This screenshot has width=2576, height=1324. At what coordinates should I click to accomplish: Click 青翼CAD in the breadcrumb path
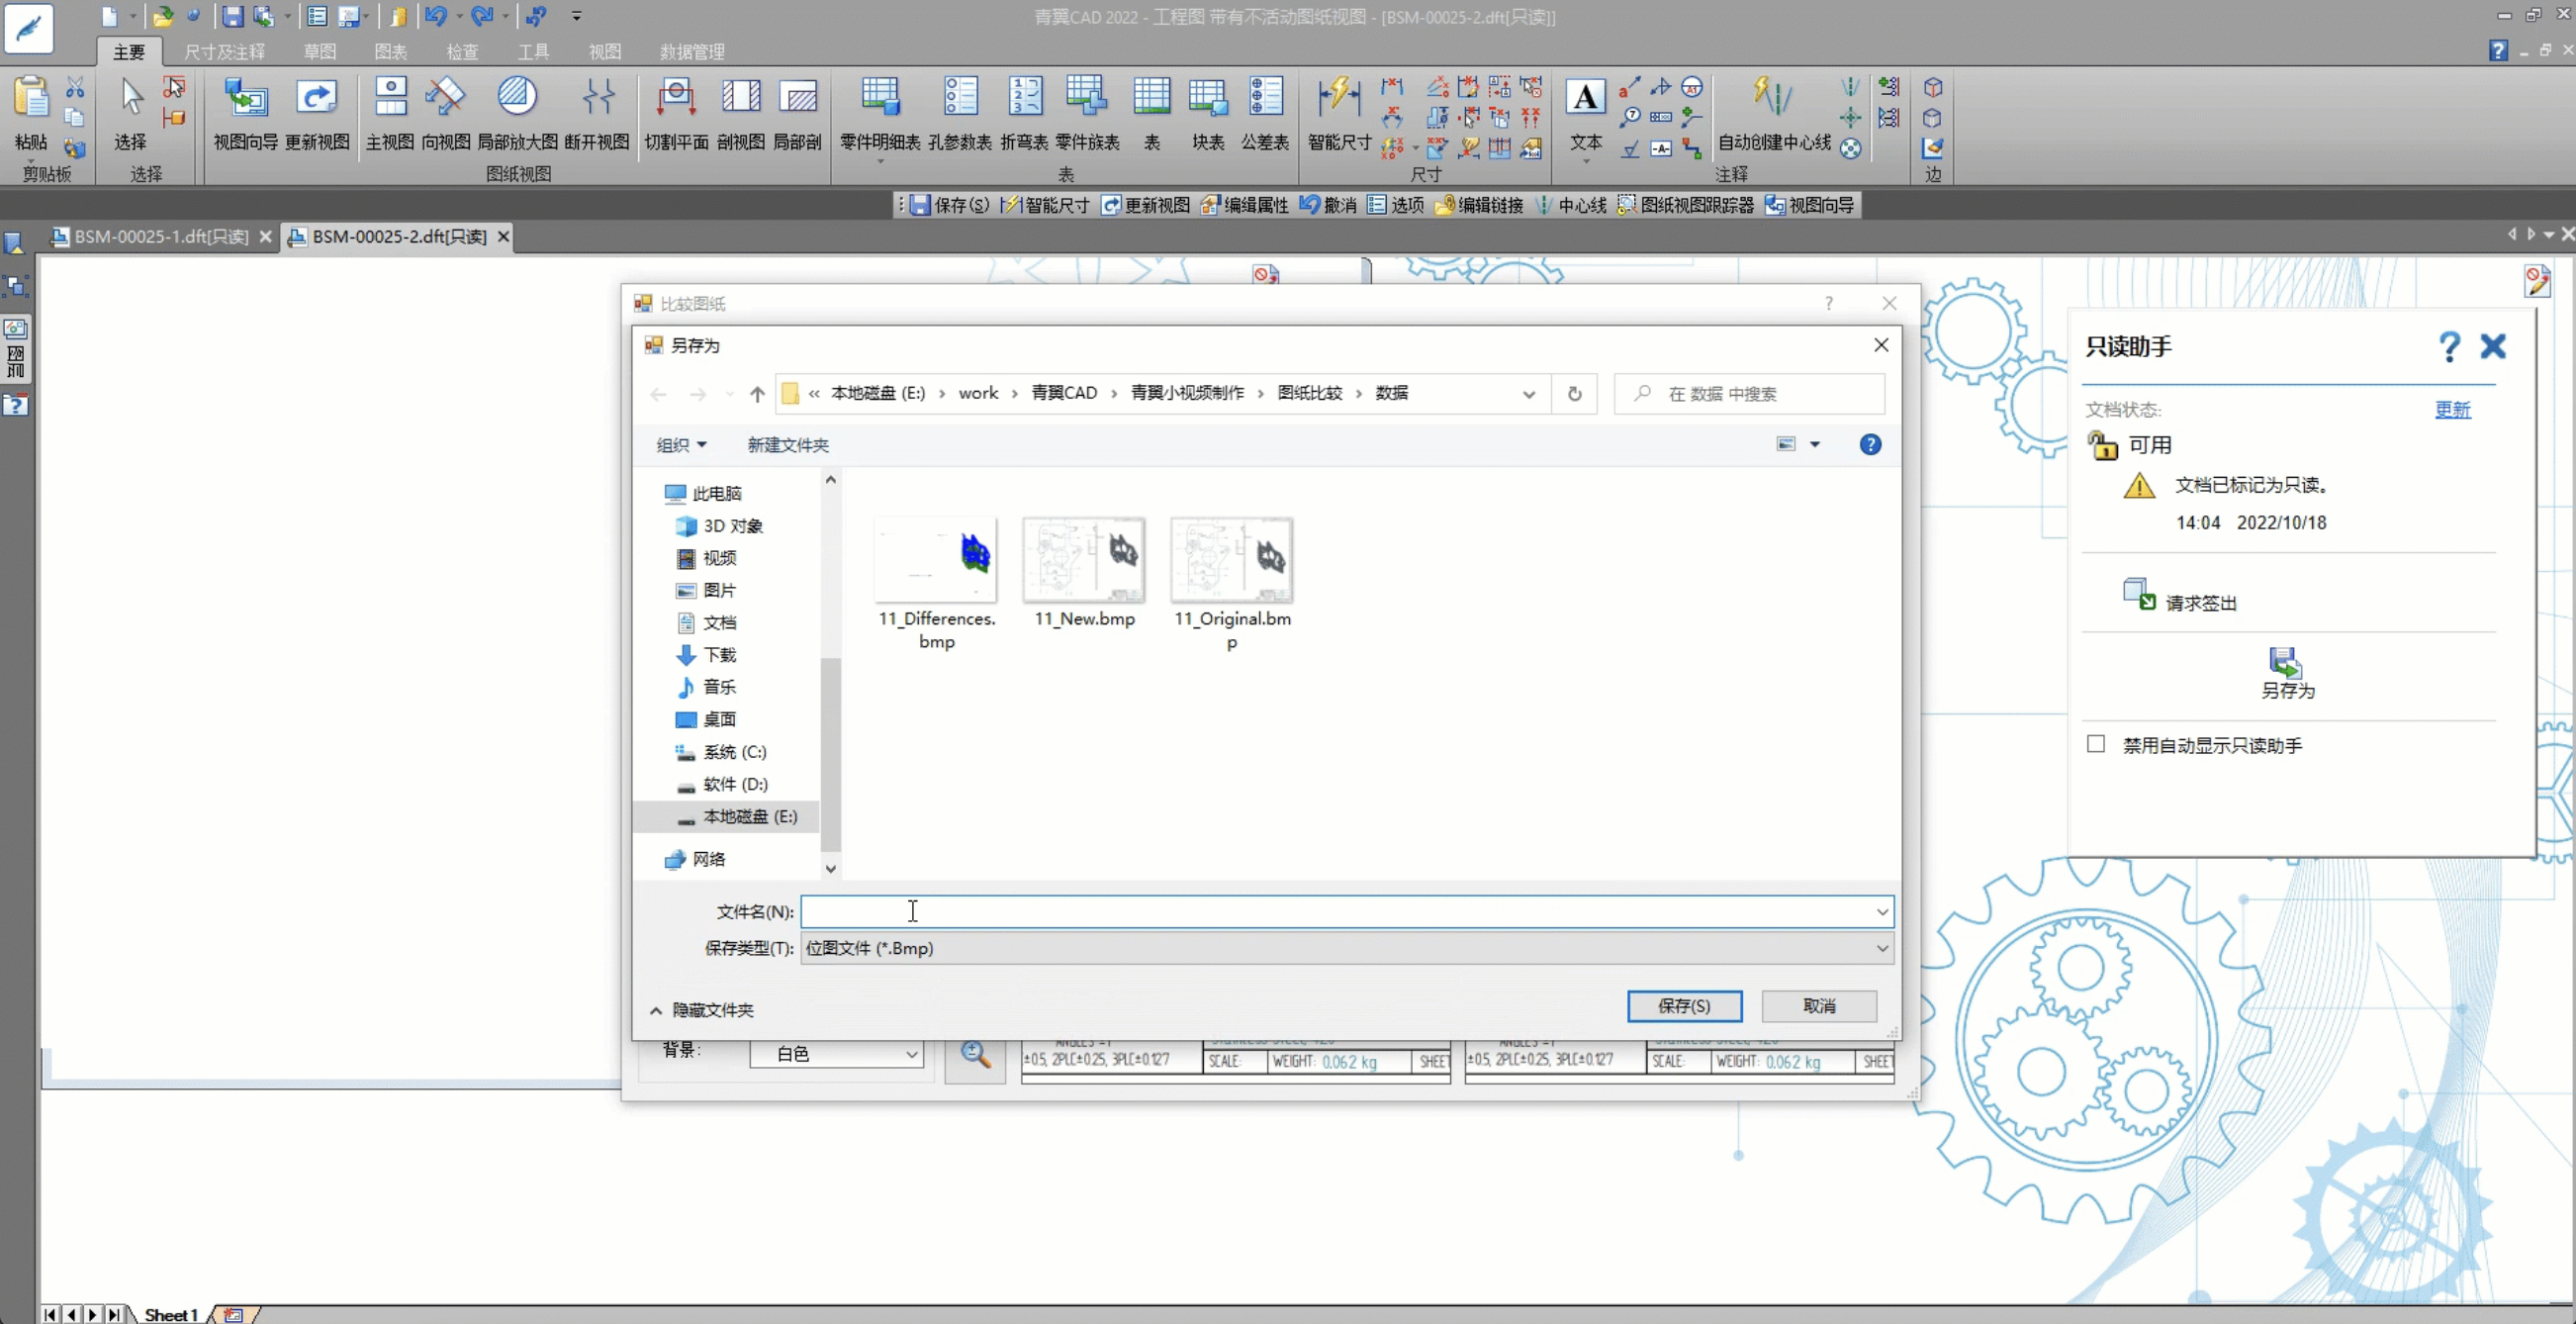[x=1064, y=393]
